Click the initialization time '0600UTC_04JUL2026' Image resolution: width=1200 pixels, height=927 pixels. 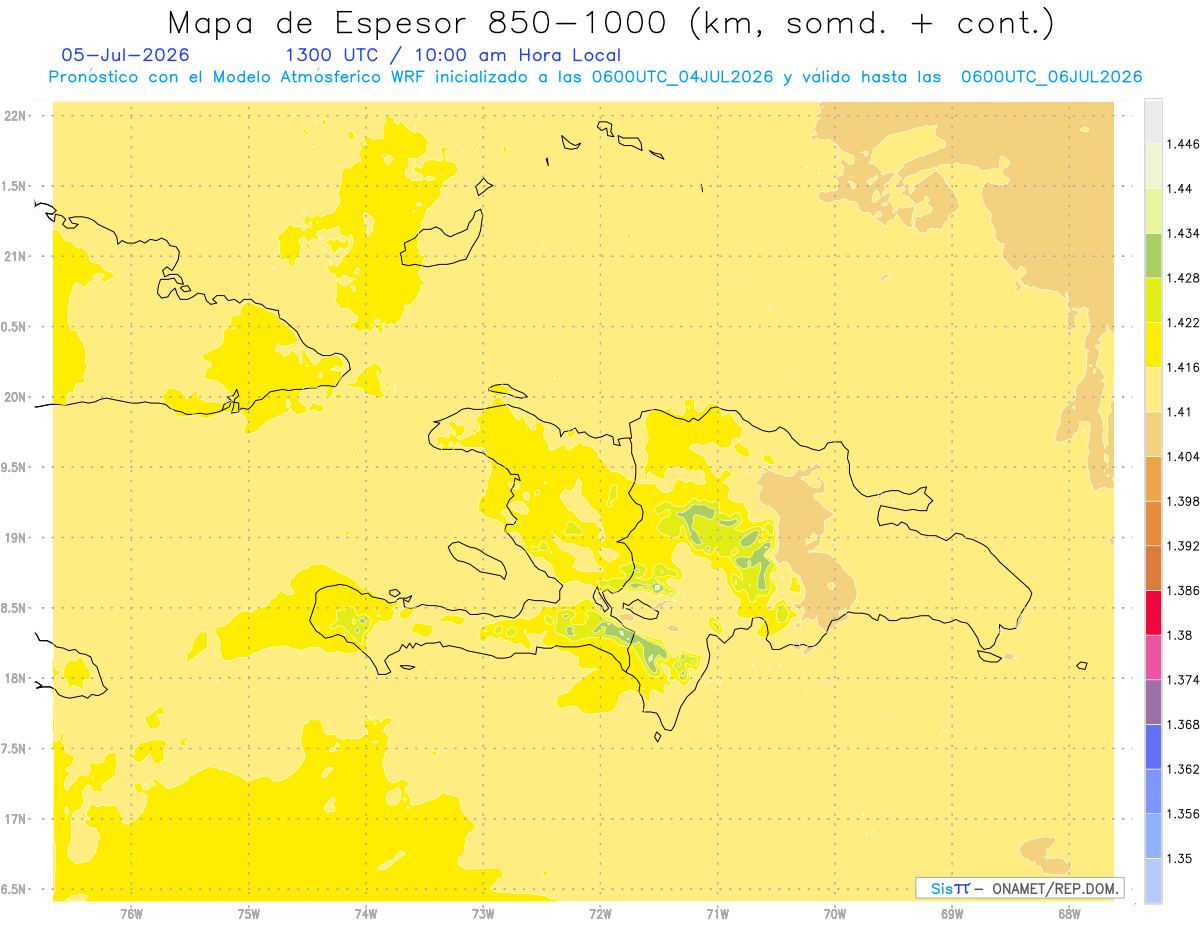[682, 77]
